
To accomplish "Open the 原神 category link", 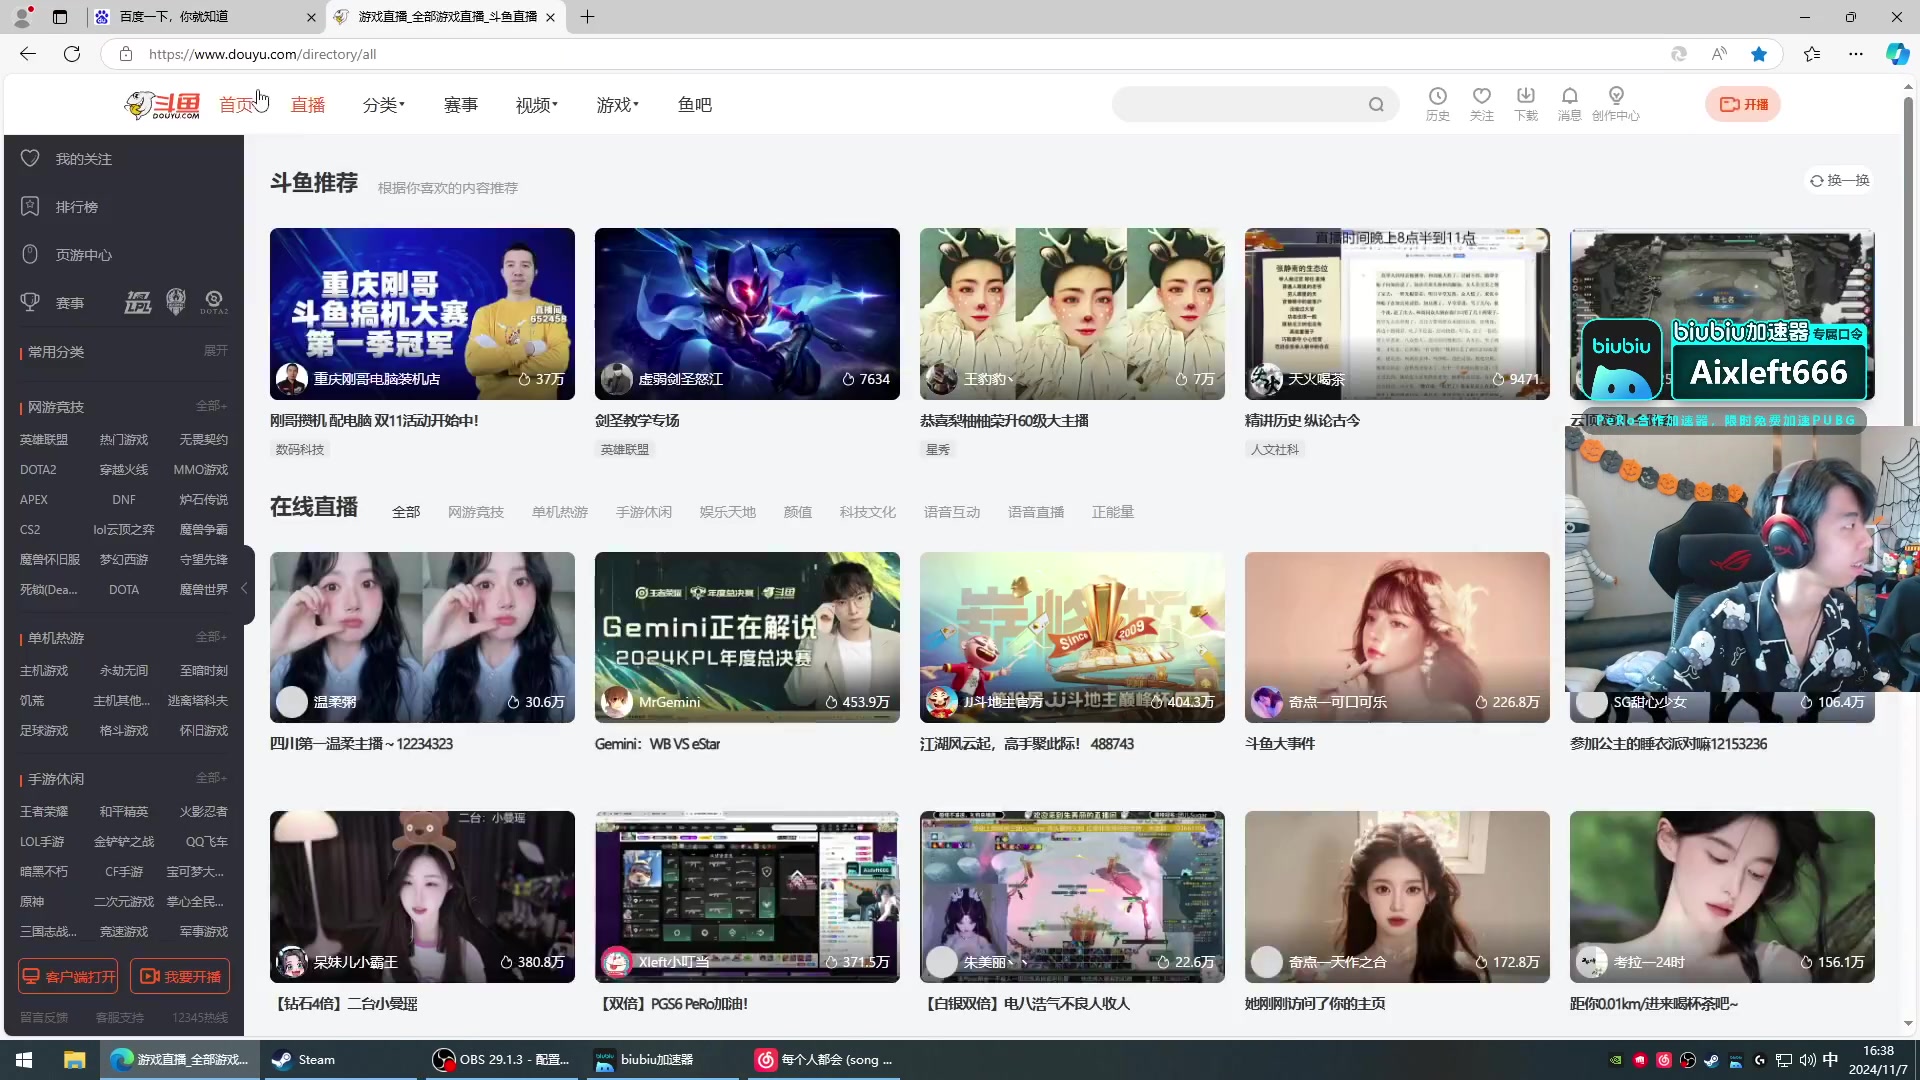I will coord(32,902).
